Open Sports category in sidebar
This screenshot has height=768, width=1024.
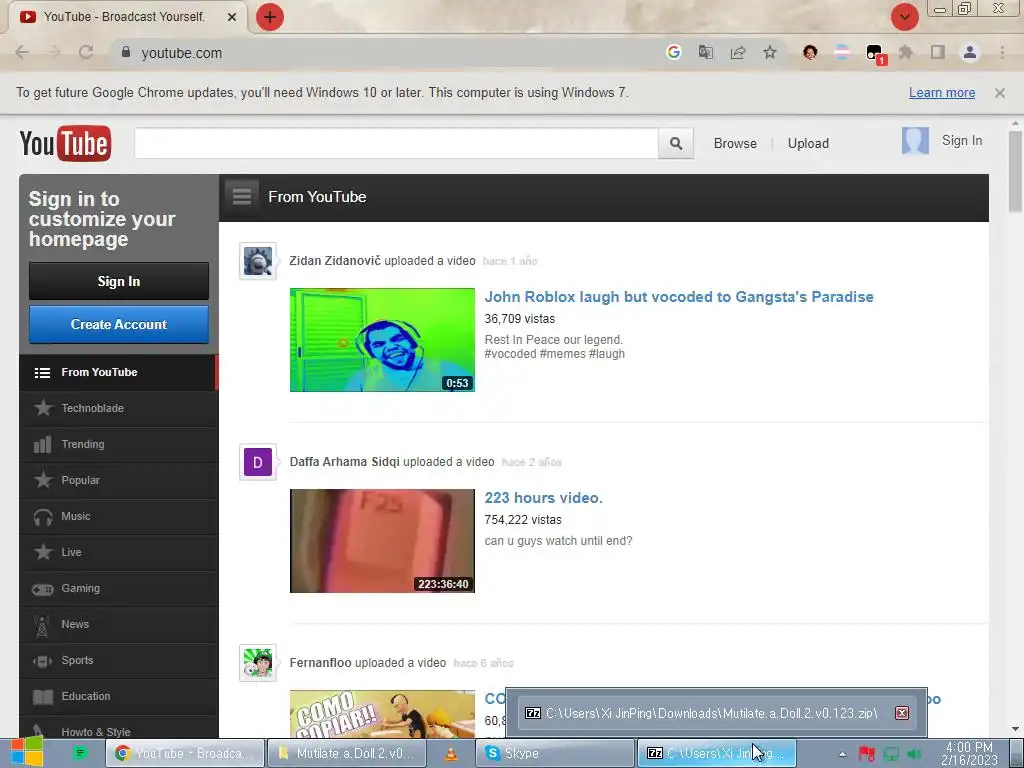click(118, 660)
